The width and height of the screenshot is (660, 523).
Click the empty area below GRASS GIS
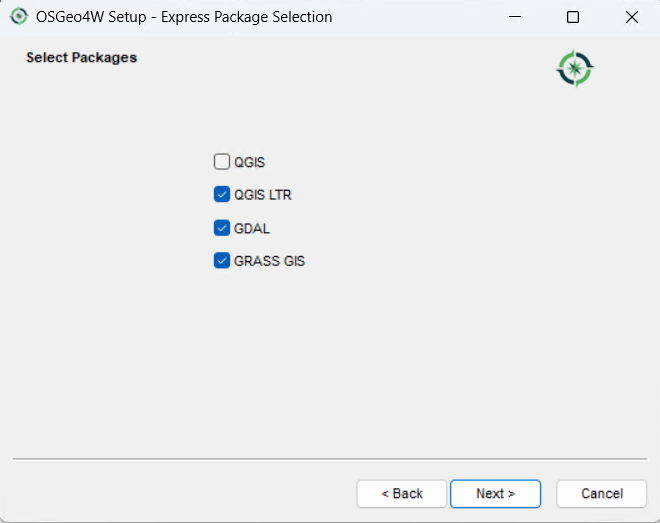330,360
